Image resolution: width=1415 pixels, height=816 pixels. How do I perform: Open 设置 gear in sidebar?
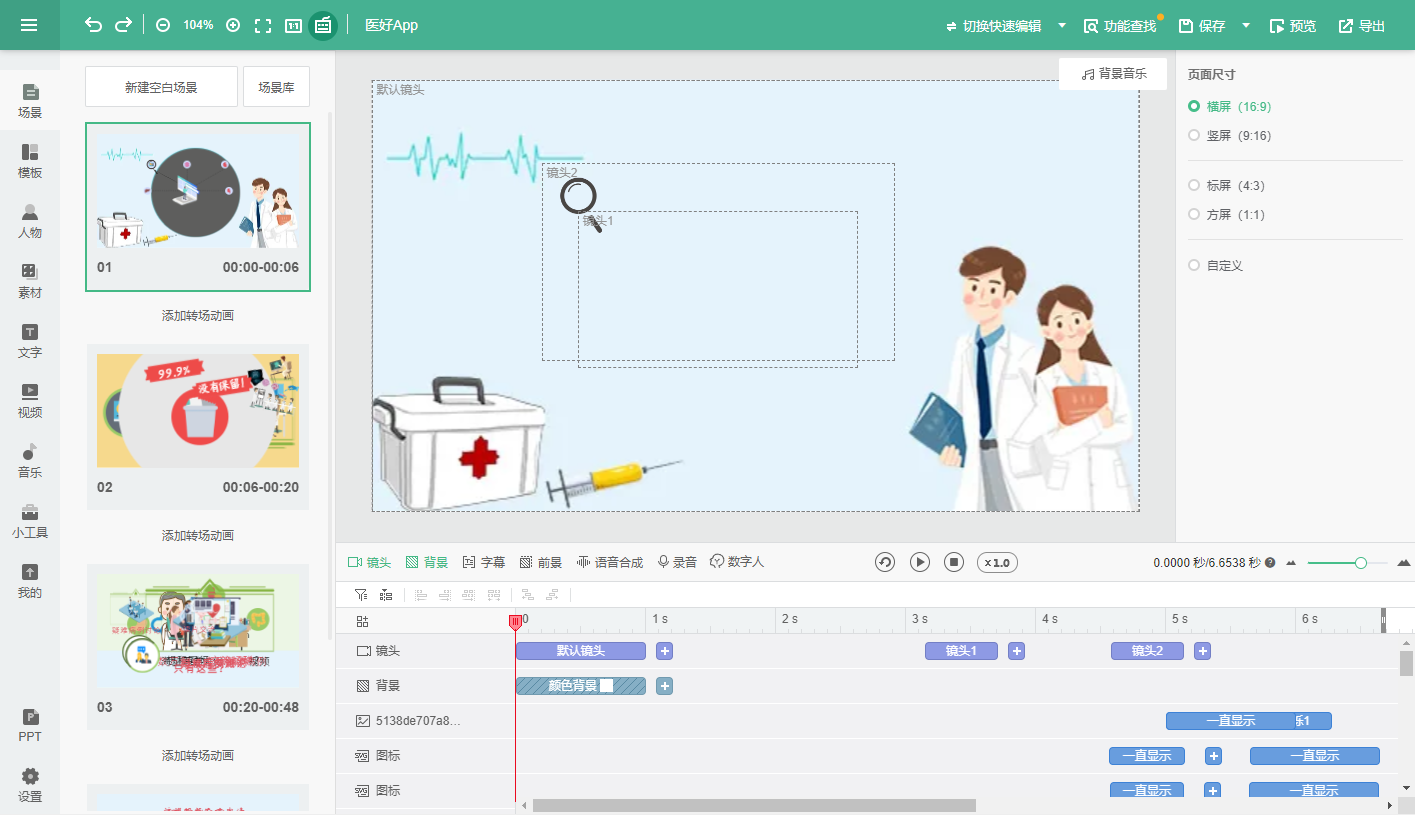[x=30, y=785]
